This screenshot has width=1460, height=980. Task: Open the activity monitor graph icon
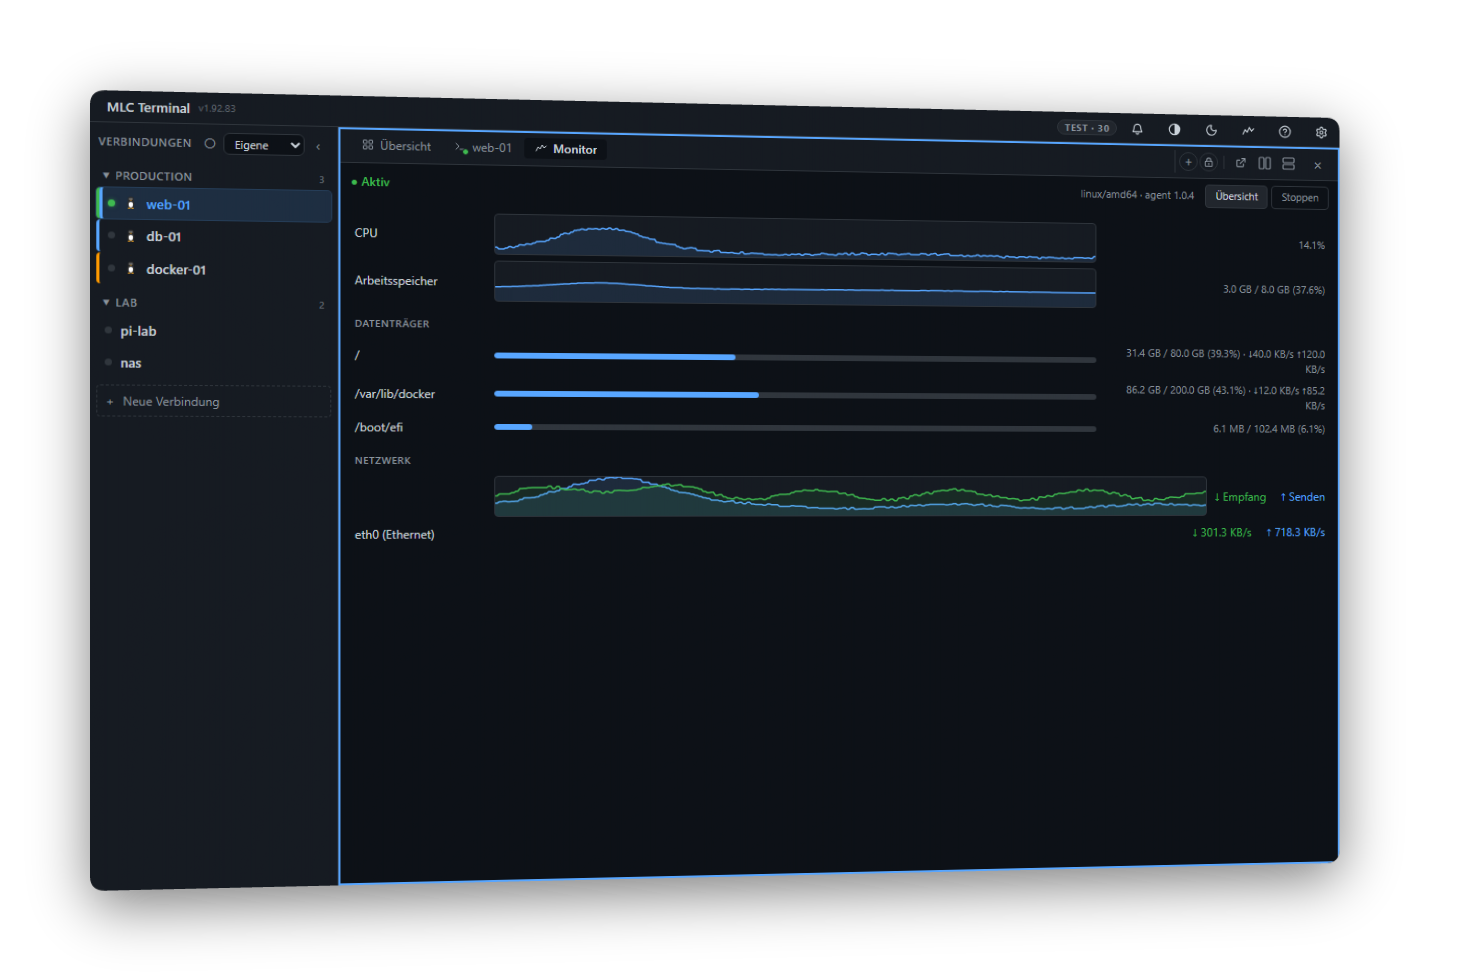[1248, 131]
